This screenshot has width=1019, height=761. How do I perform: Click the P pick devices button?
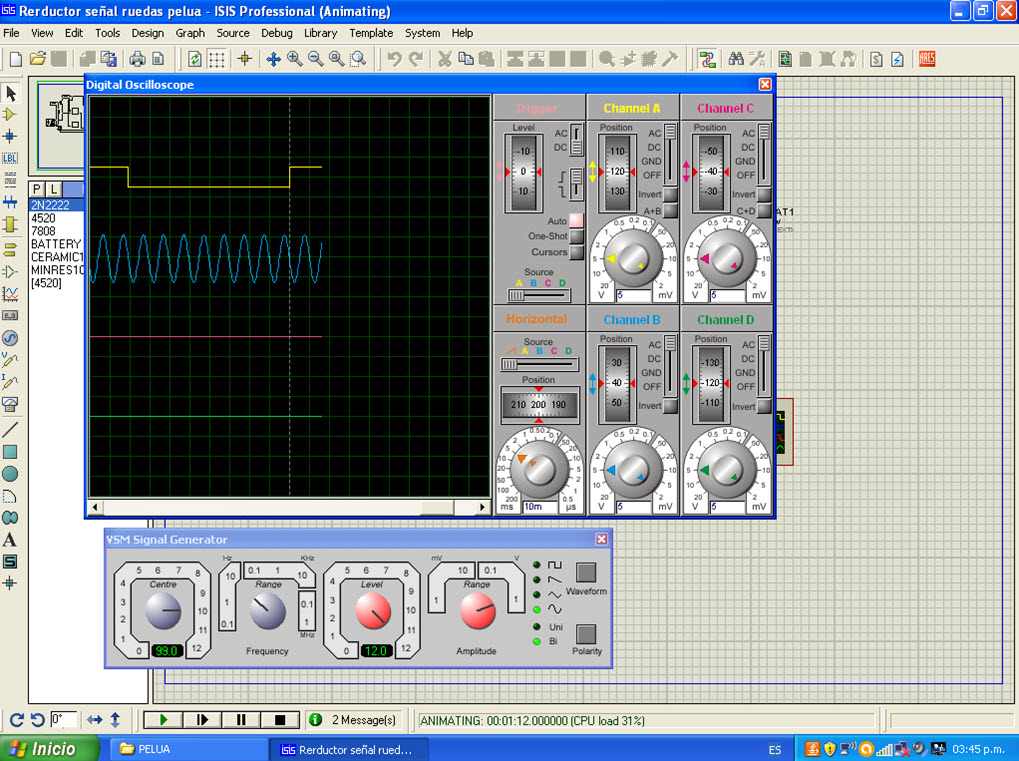tap(37, 189)
